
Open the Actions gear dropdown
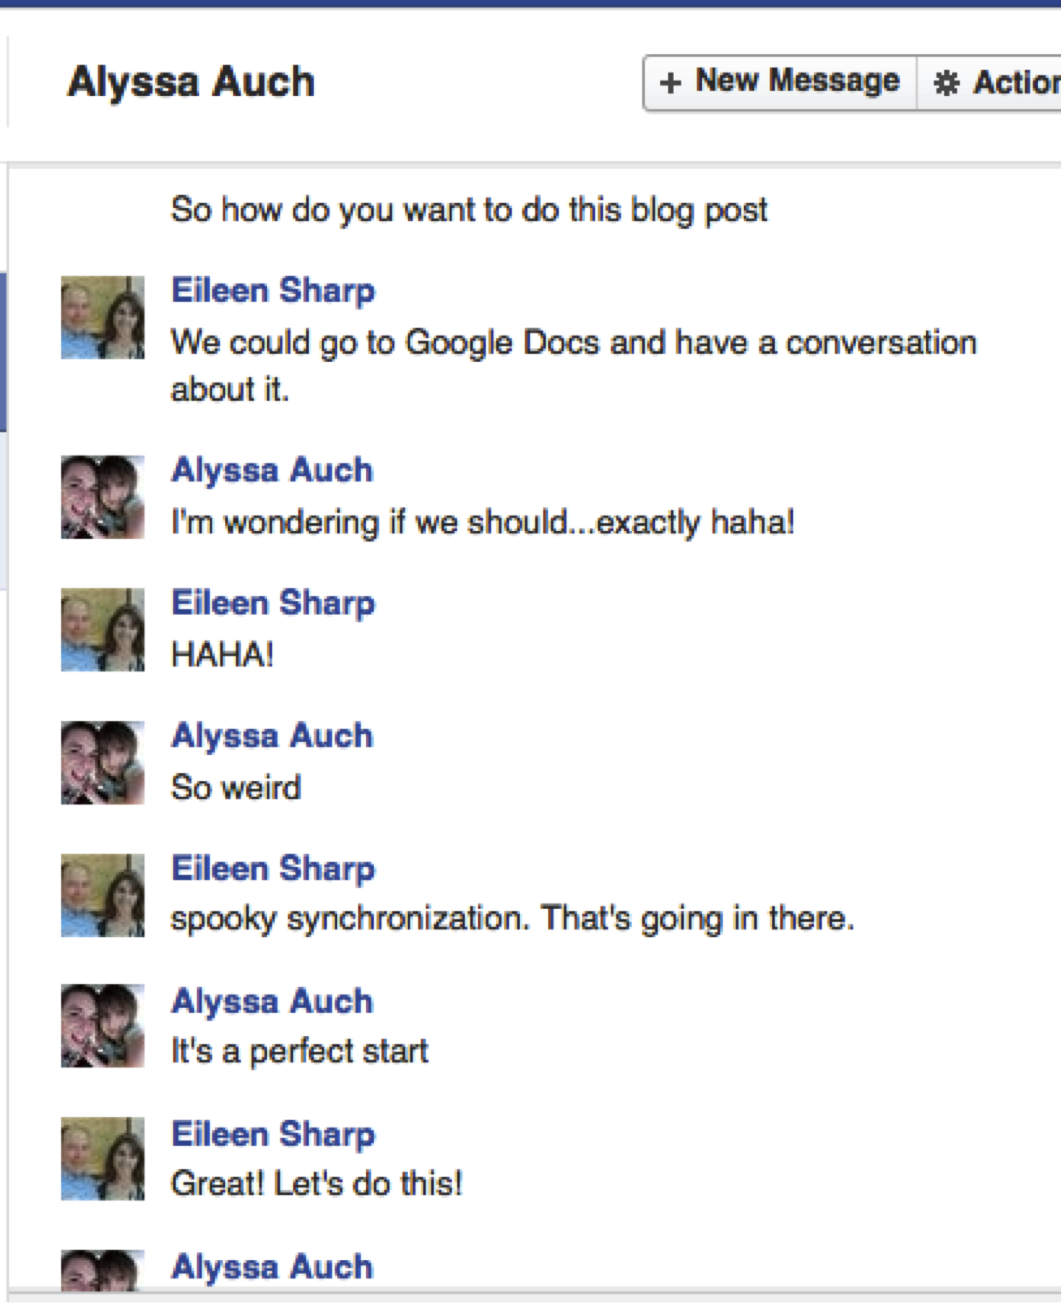coord(990,82)
